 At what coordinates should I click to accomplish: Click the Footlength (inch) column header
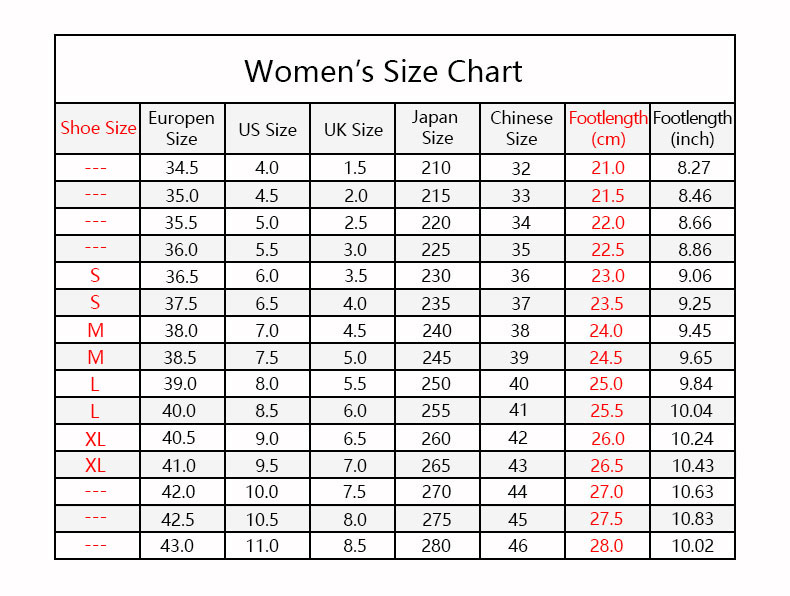click(x=692, y=128)
